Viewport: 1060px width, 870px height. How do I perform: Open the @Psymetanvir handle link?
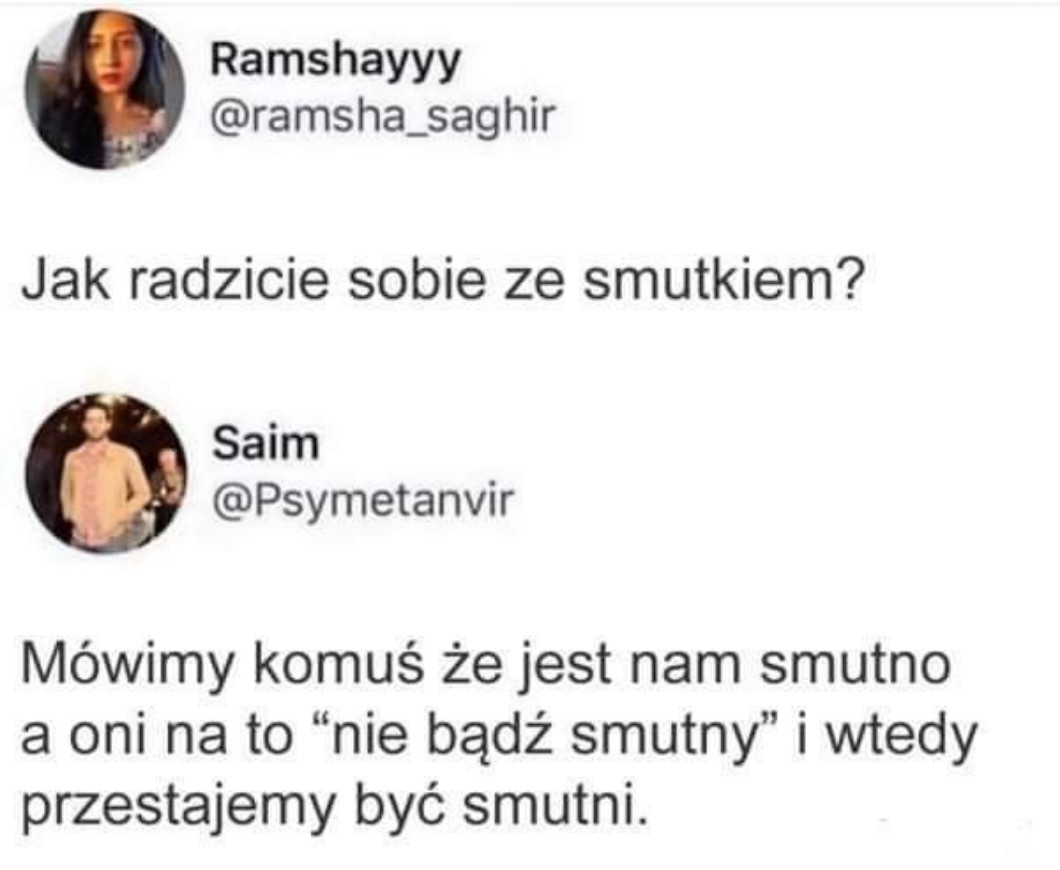[x=363, y=501]
